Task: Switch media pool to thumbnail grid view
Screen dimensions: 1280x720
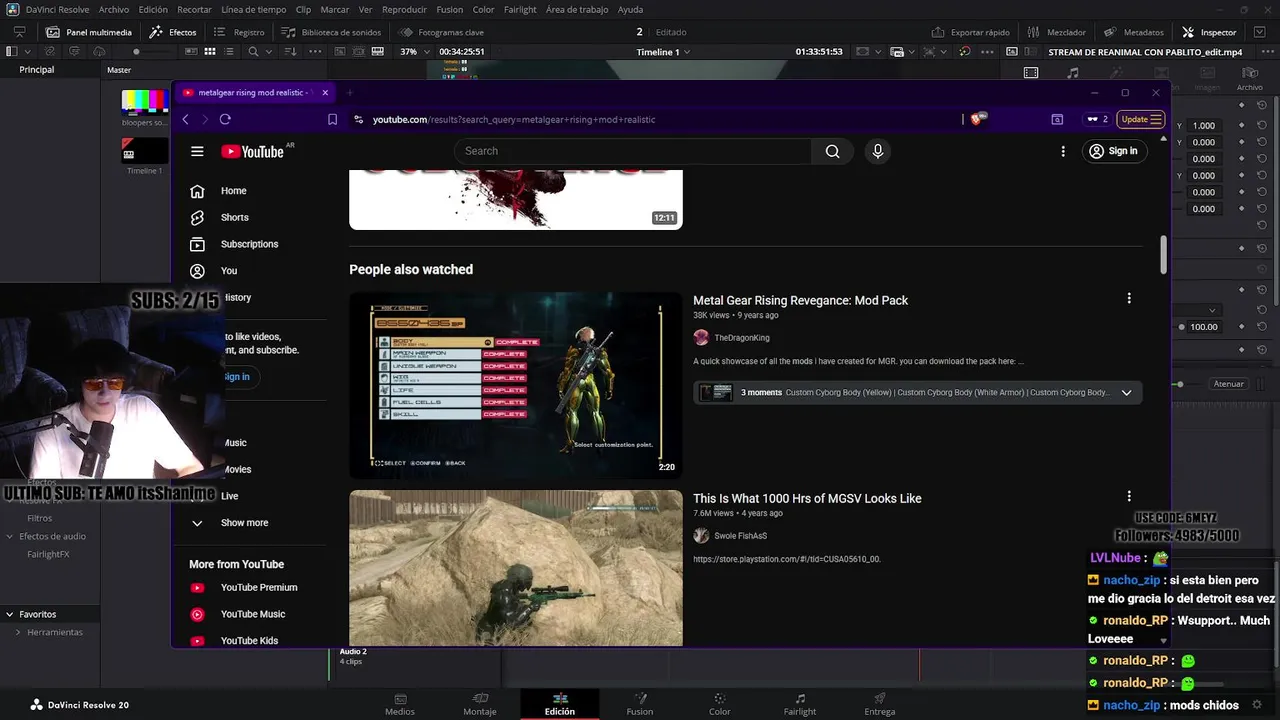Action: (210, 51)
